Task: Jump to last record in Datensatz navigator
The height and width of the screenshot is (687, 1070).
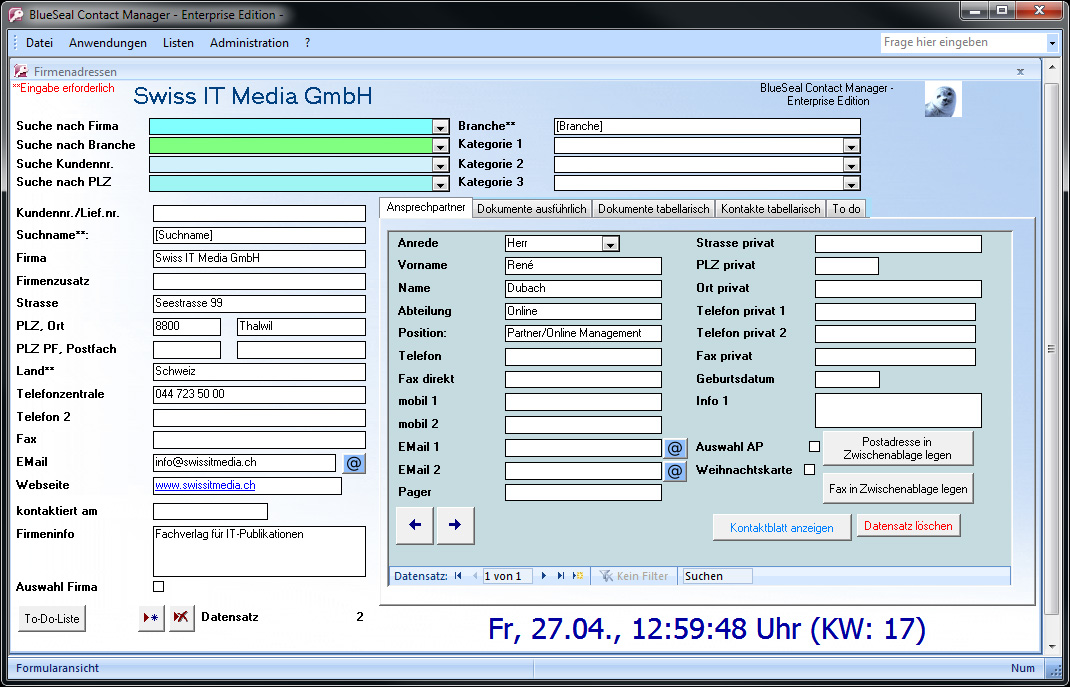Action: (561, 576)
